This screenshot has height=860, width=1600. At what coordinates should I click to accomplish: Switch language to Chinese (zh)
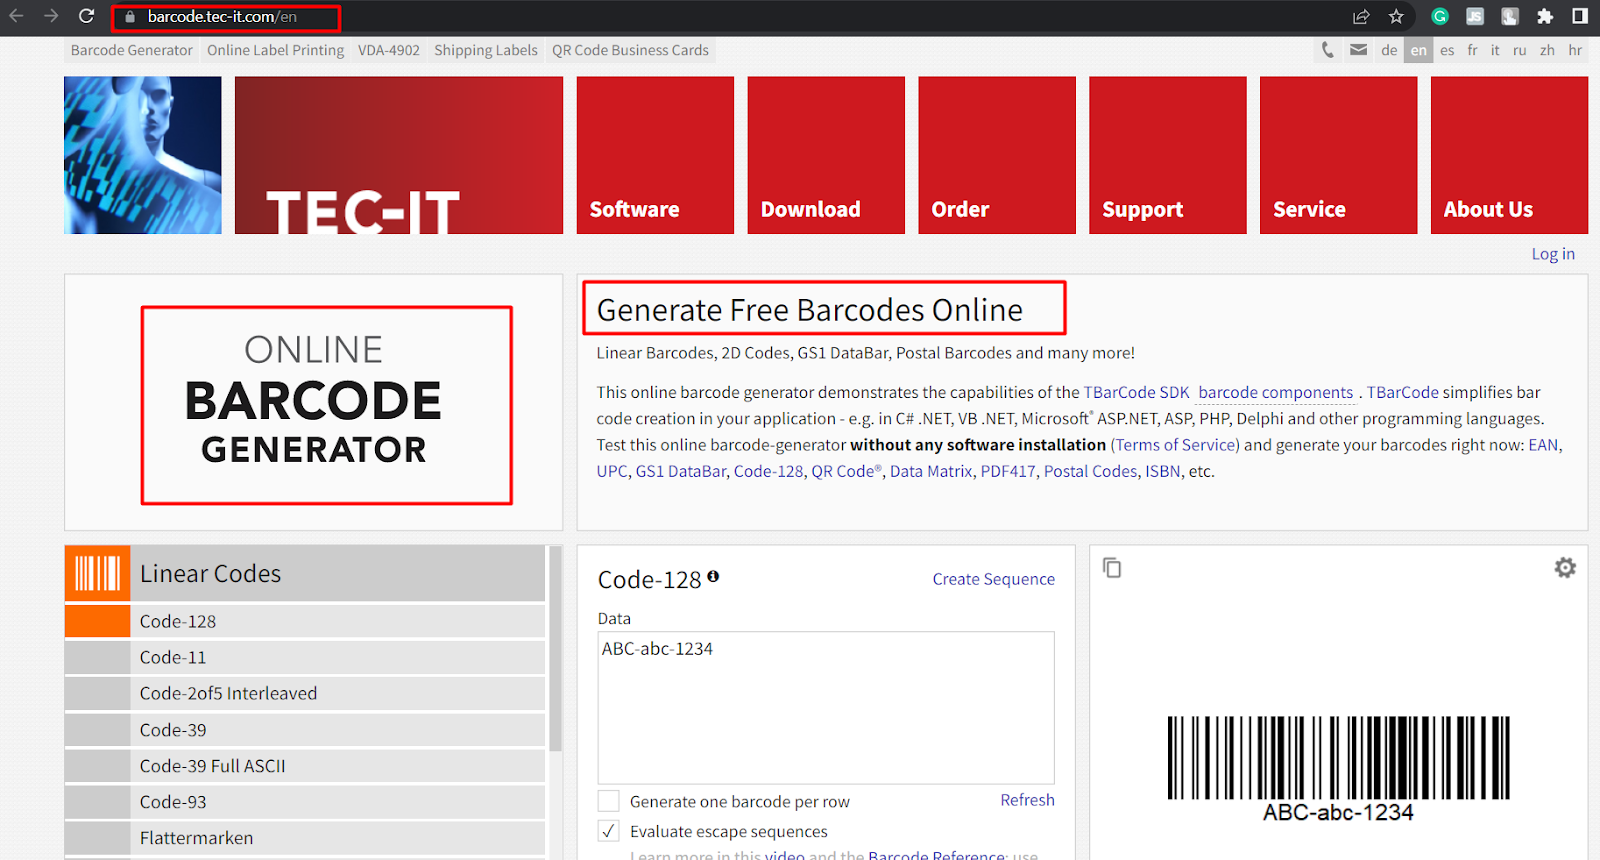point(1548,50)
